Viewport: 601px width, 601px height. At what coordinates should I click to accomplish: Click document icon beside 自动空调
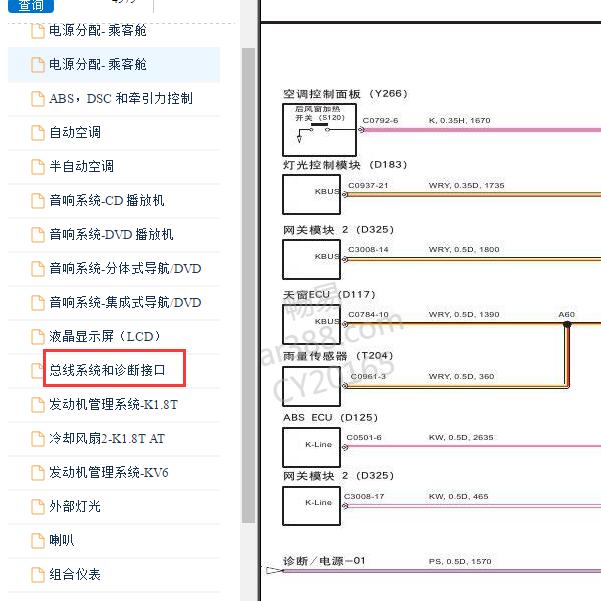point(38,133)
